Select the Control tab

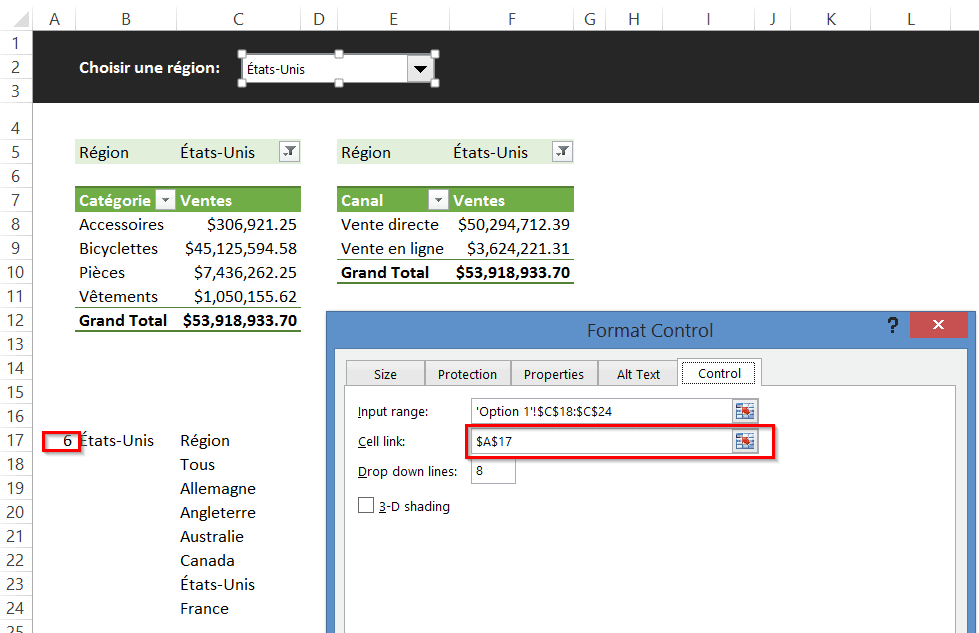[719, 373]
